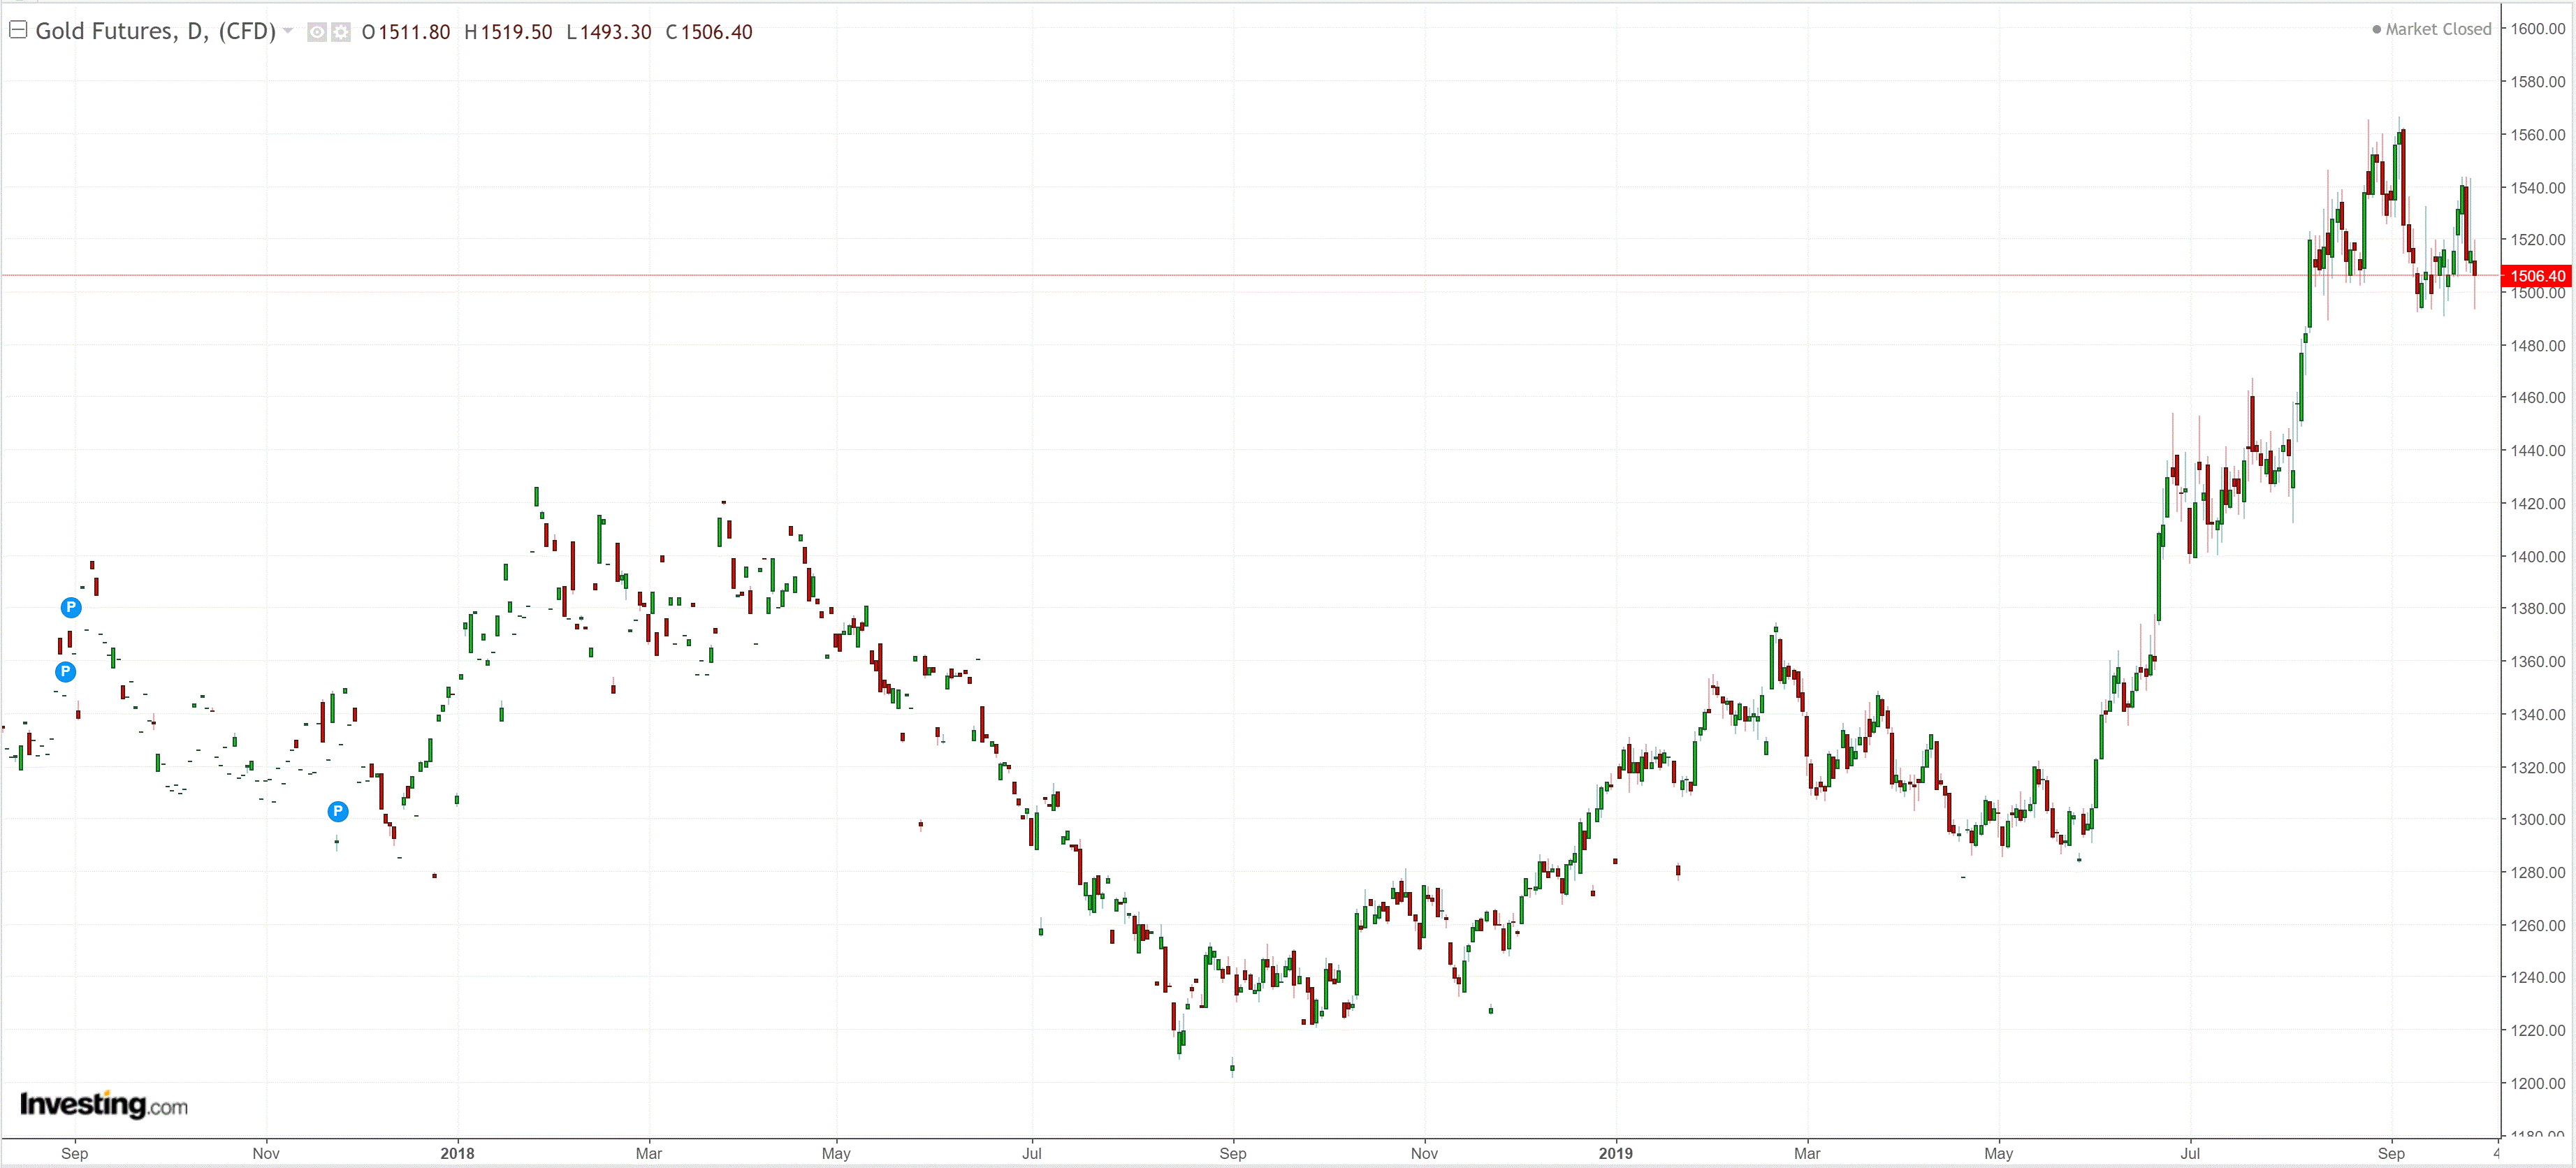The height and width of the screenshot is (1168, 2576).
Task: Select the Gold Futures, D, (CFD) title
Action: click(x=155, y=31)
